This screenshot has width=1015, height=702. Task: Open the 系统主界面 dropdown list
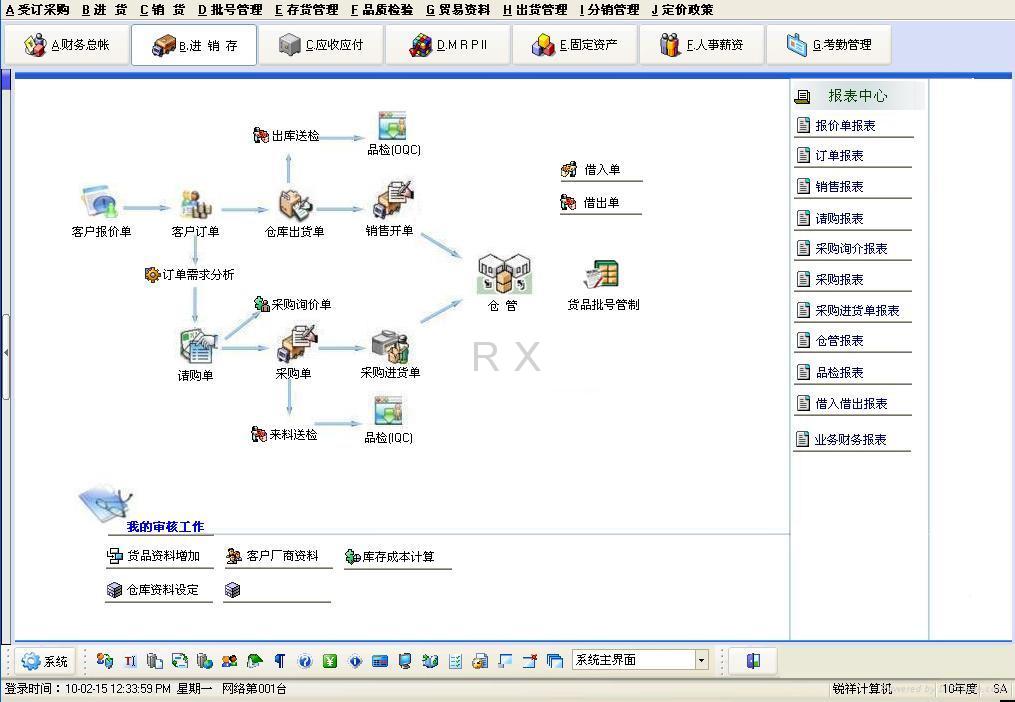tap(700, 661)
